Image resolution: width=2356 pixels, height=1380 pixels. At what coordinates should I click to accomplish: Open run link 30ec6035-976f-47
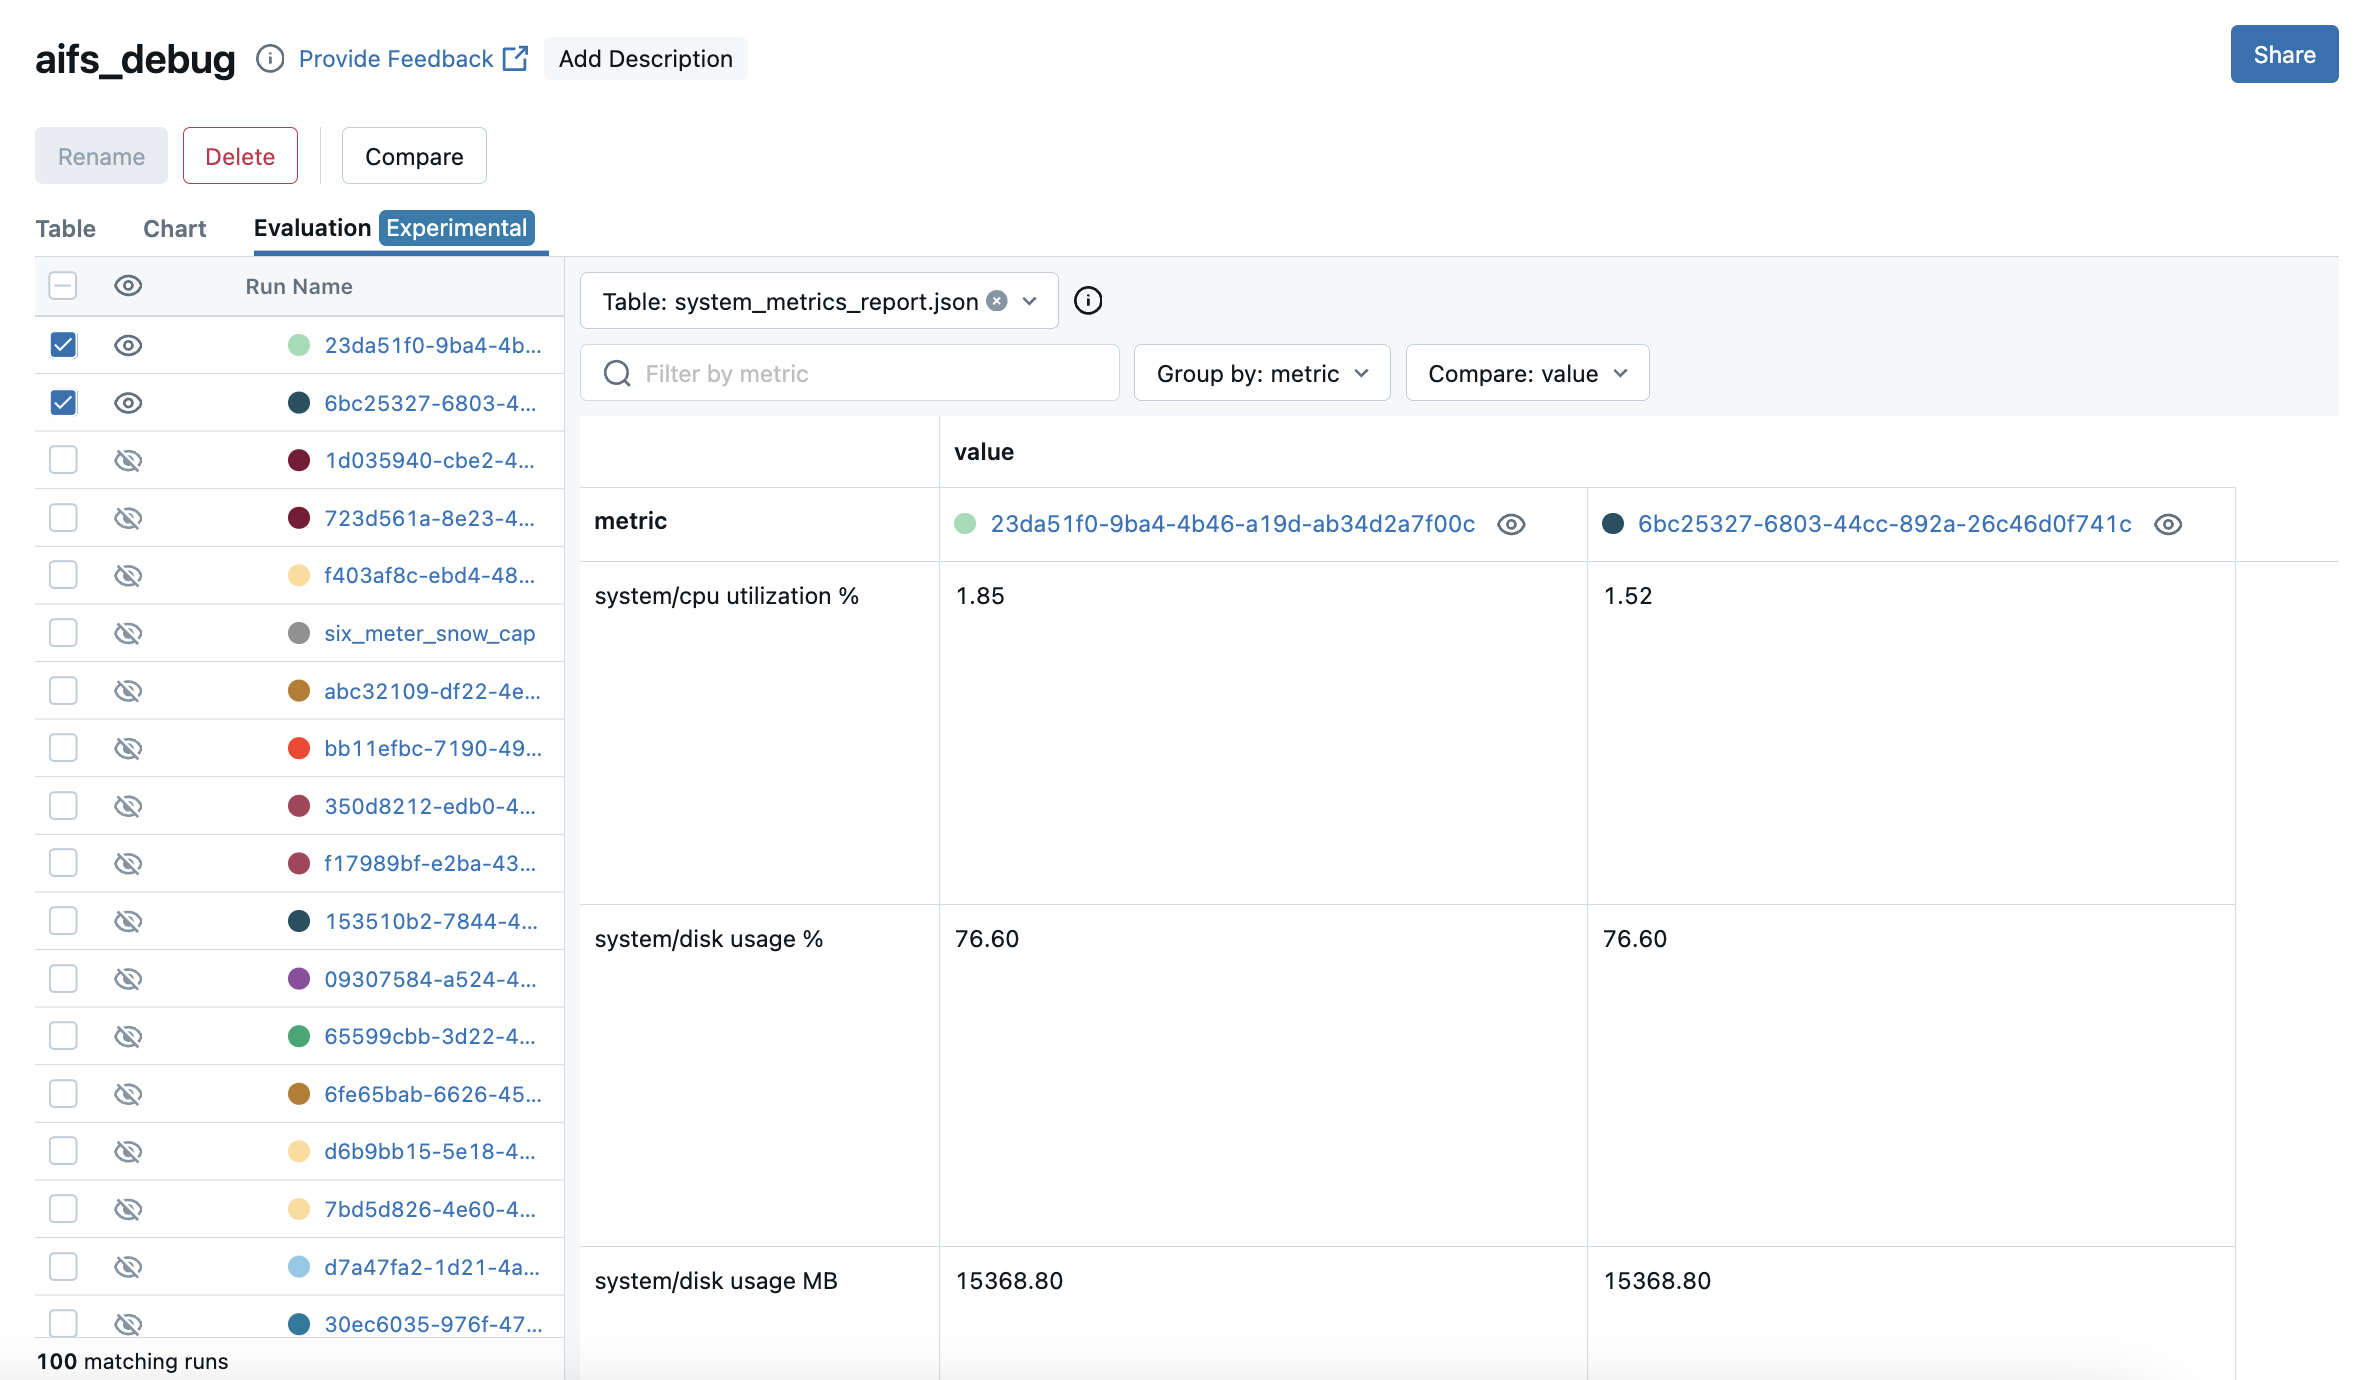[433, 1324]
